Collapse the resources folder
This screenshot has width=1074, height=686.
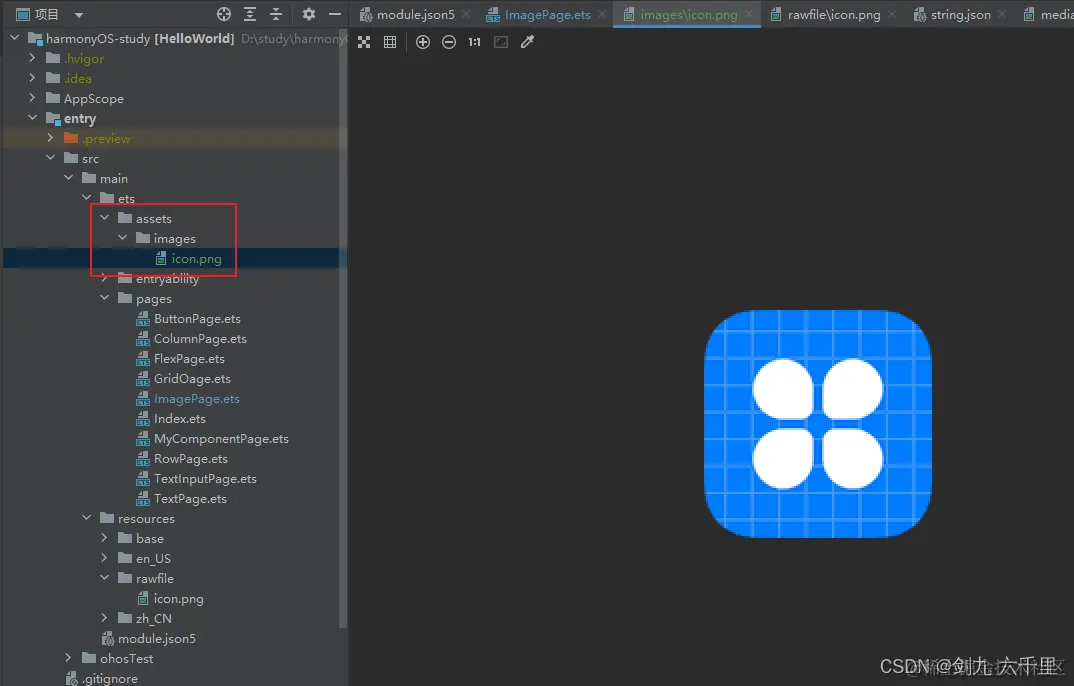86,518
